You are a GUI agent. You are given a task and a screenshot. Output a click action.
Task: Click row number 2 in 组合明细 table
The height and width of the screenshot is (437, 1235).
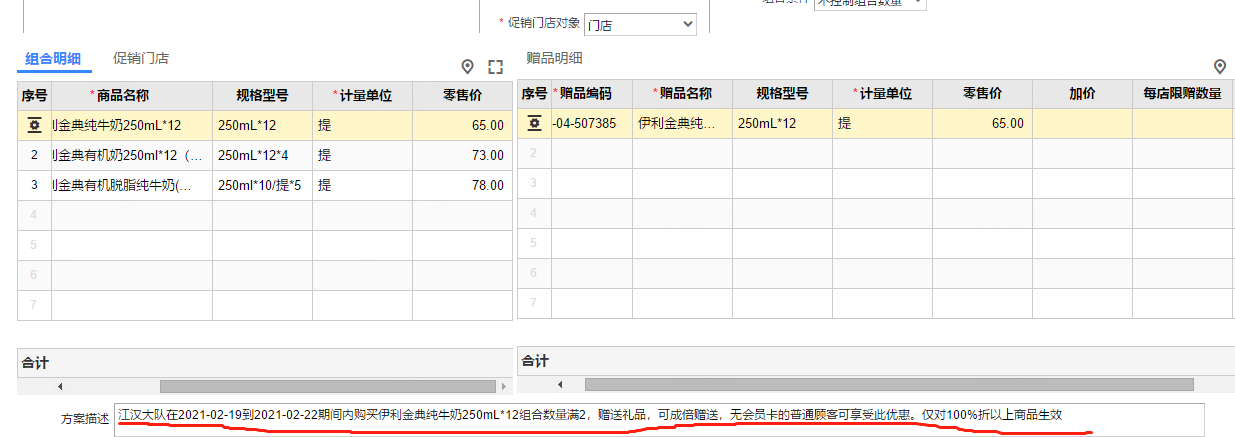coord(34,156)
